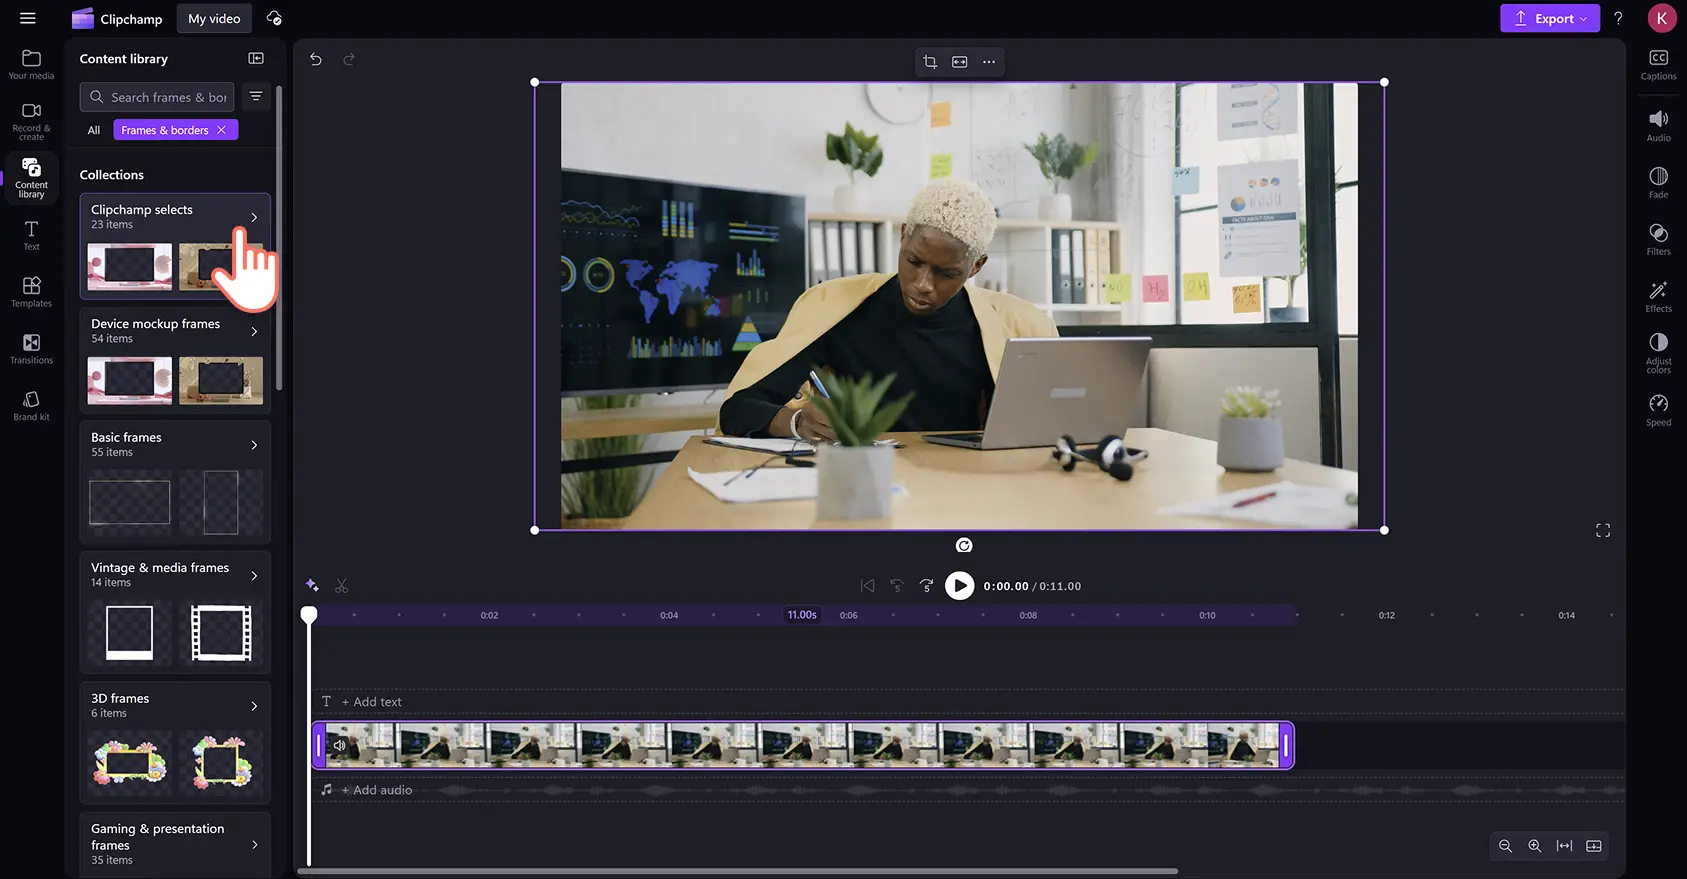Zoom in the timeline
The height and width of the screenshot is (879, 1687).
click(1535, 846)
